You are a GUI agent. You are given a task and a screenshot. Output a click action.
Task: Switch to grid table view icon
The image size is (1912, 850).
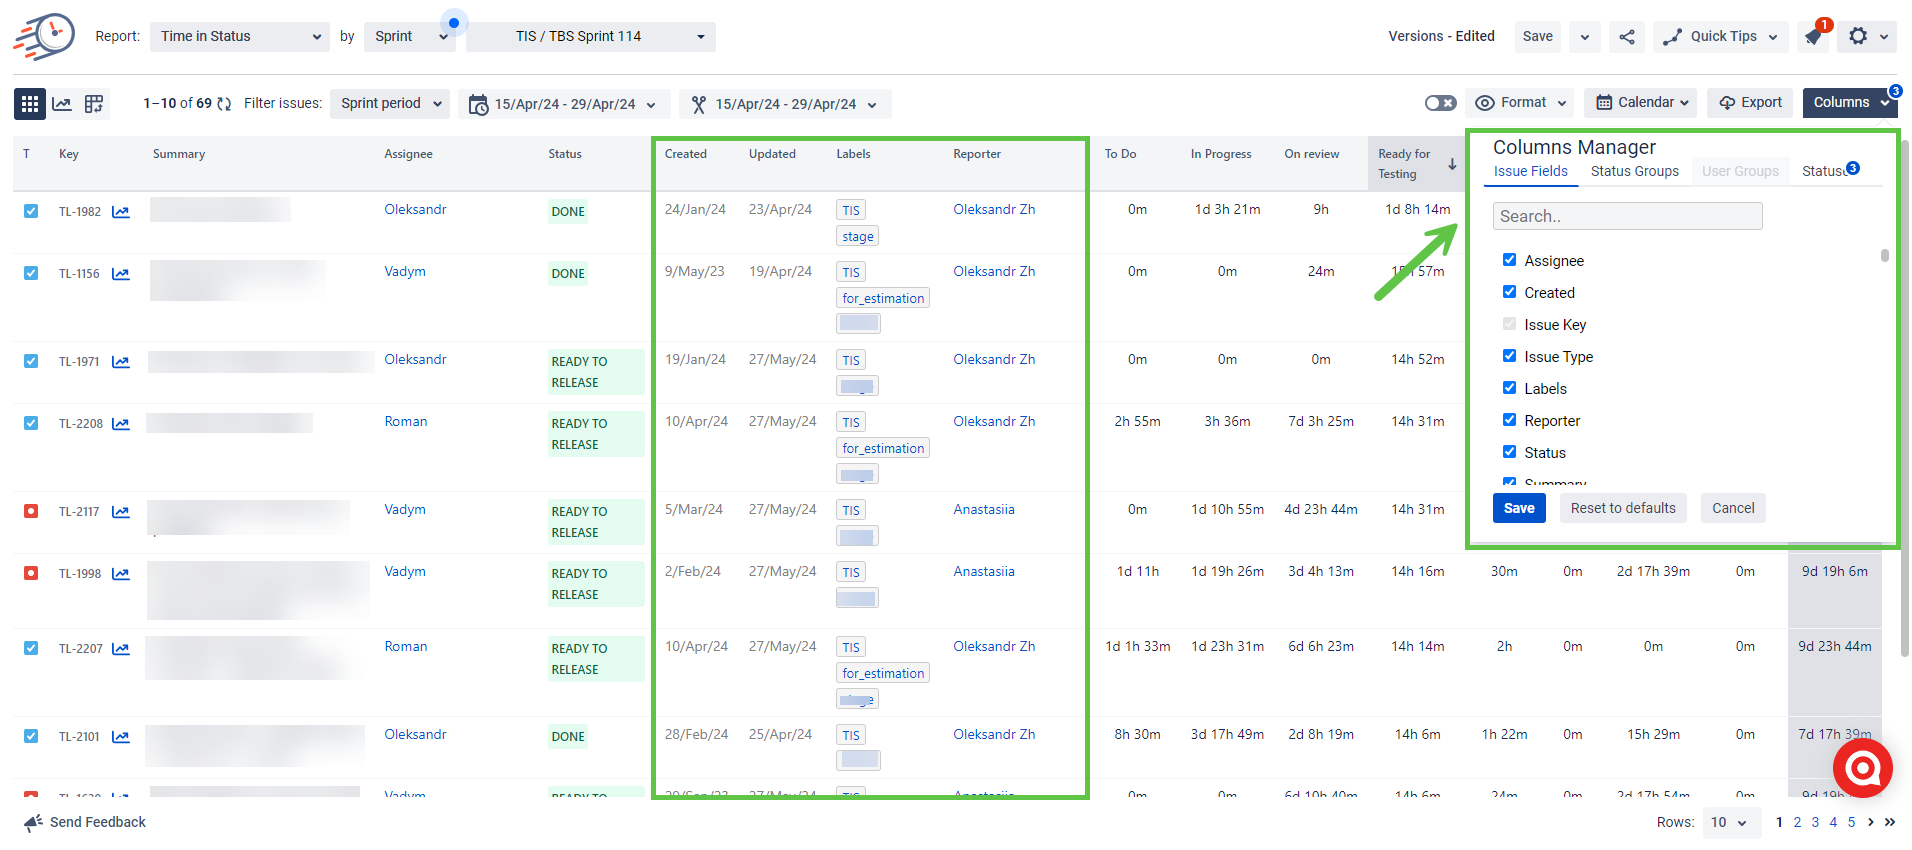pos(30,103)
